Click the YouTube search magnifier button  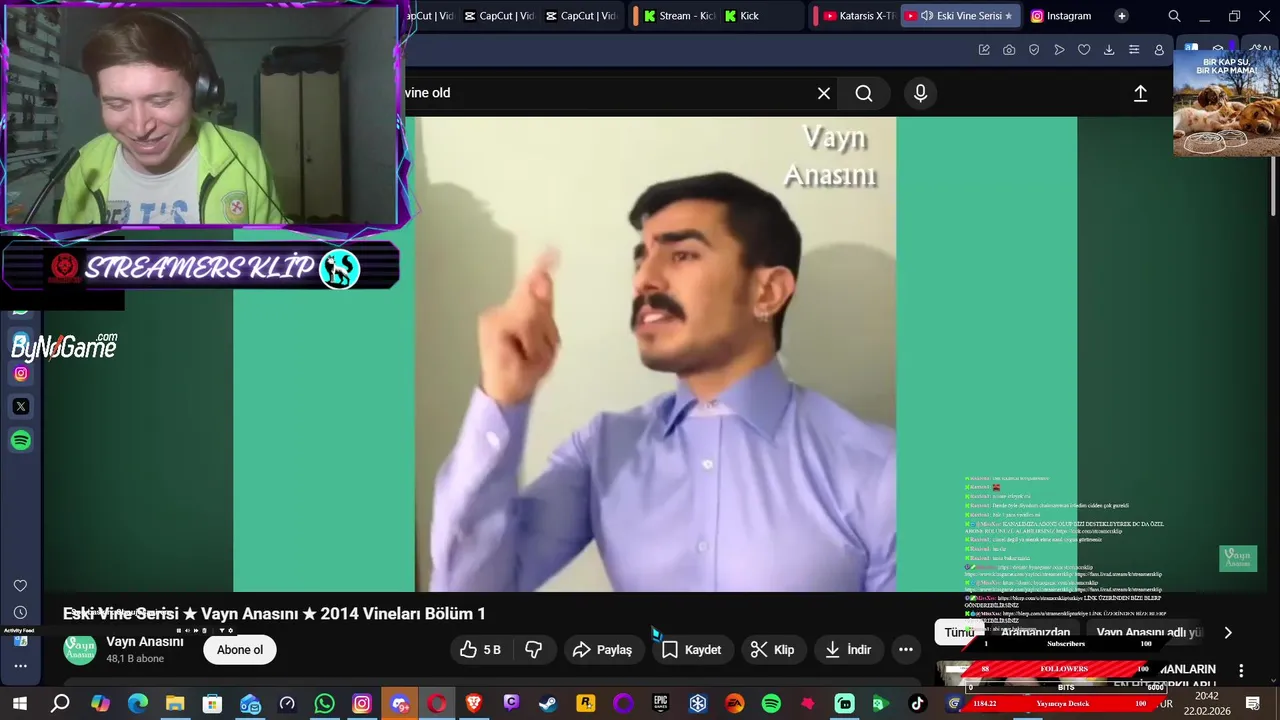(x=864, y=93)
